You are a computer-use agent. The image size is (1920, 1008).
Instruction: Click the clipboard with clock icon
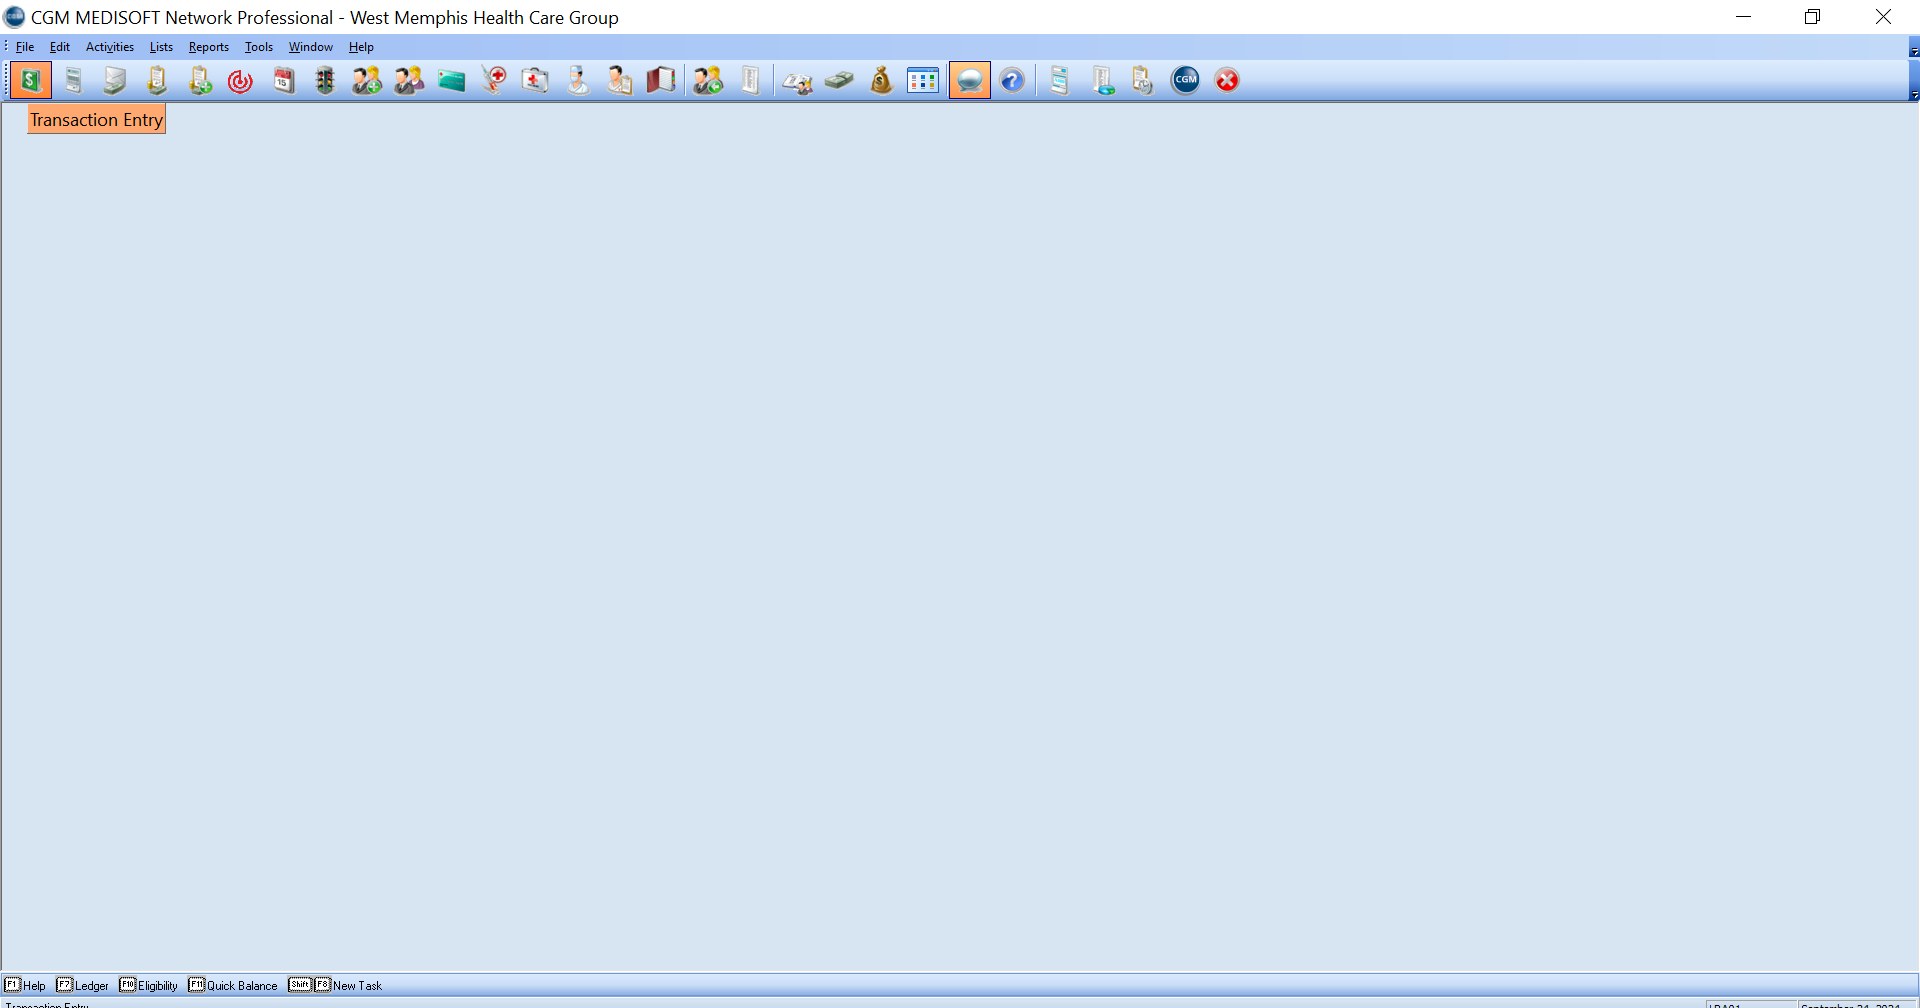(x=1142, y=80)
